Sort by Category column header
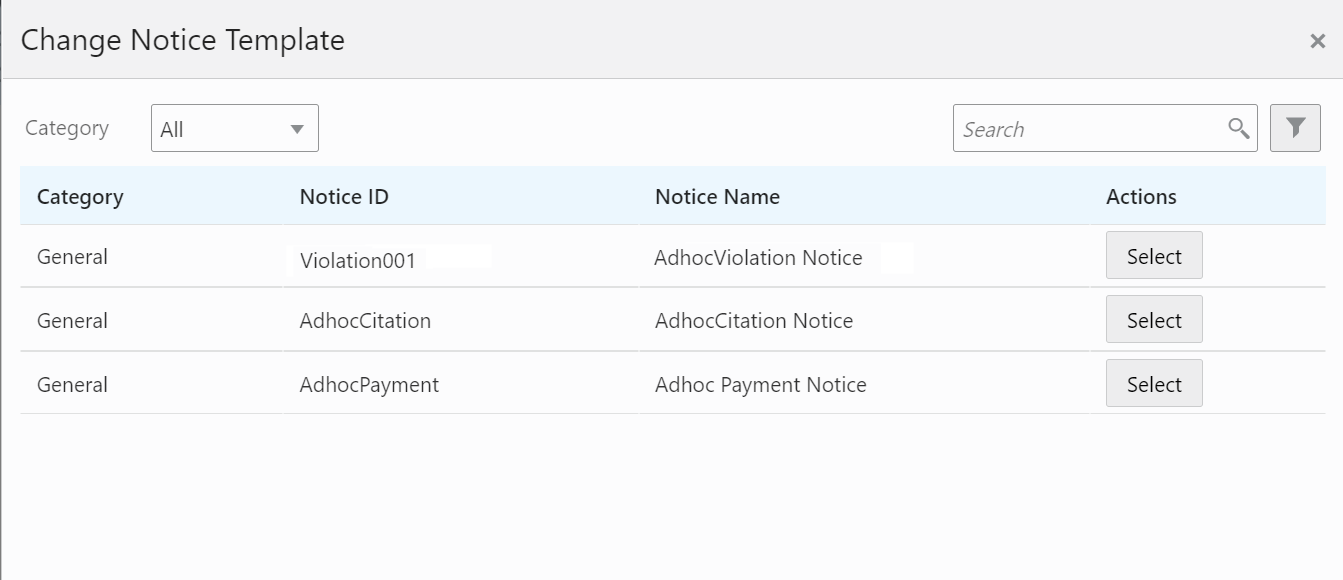 click(80, 197)
